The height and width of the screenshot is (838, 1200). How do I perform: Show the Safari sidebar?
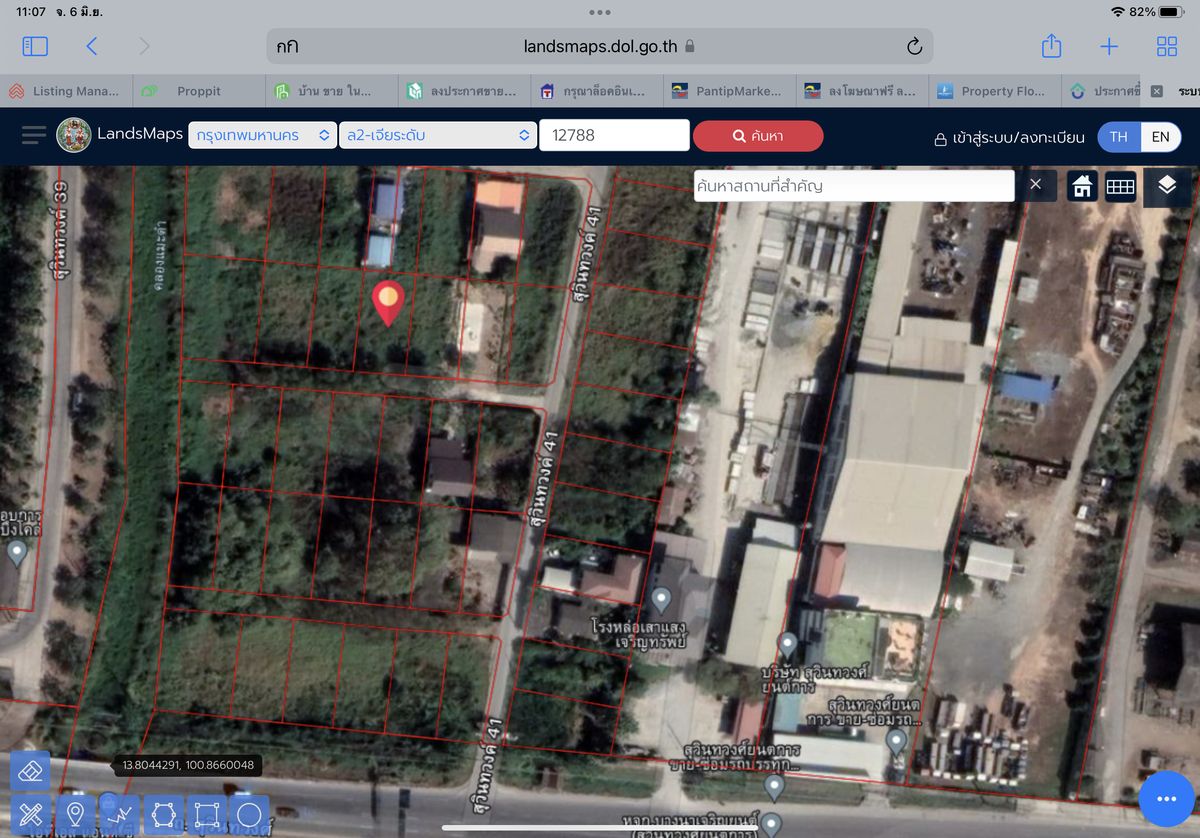[35, 46]
